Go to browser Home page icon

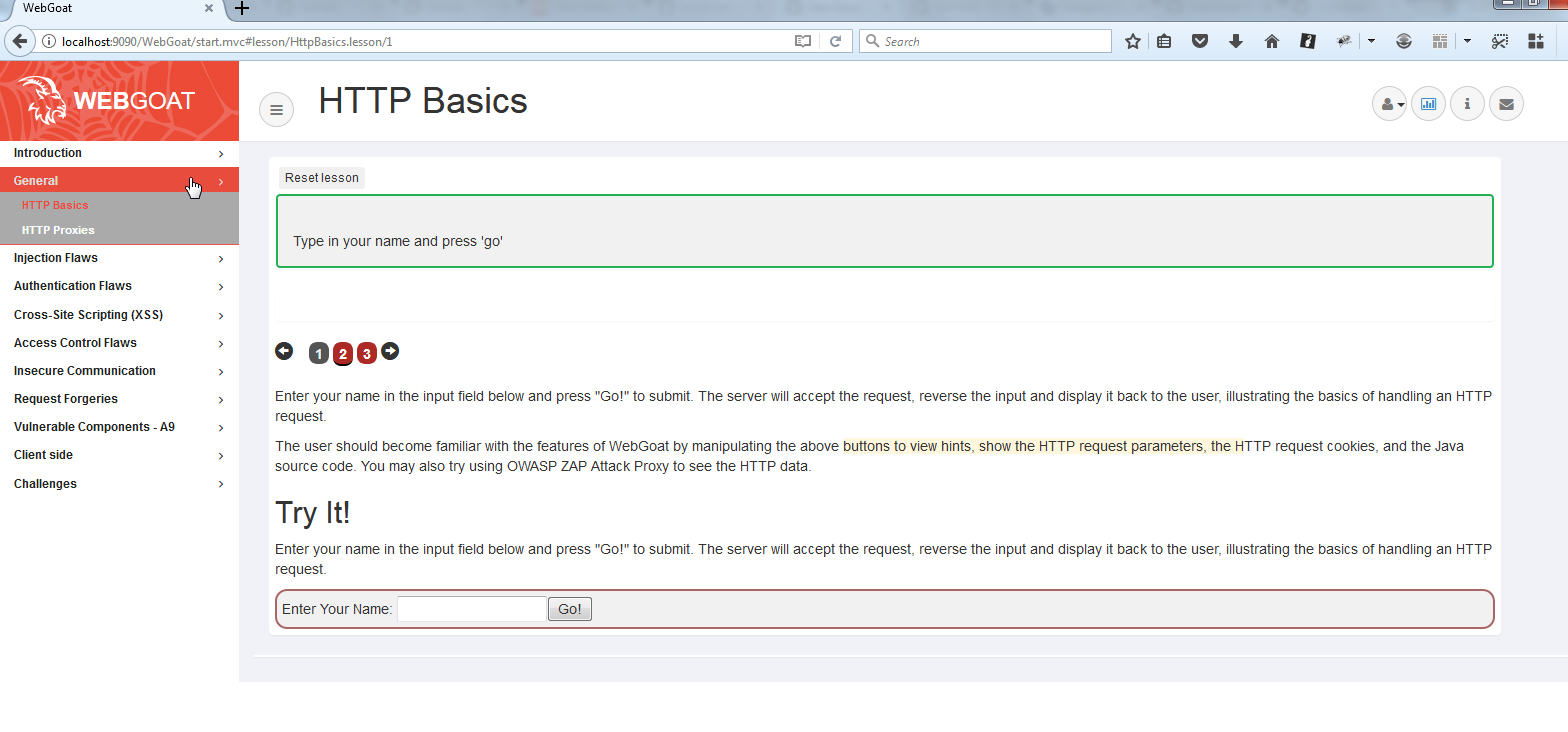pyautogui.click(x=1272, y=41)
